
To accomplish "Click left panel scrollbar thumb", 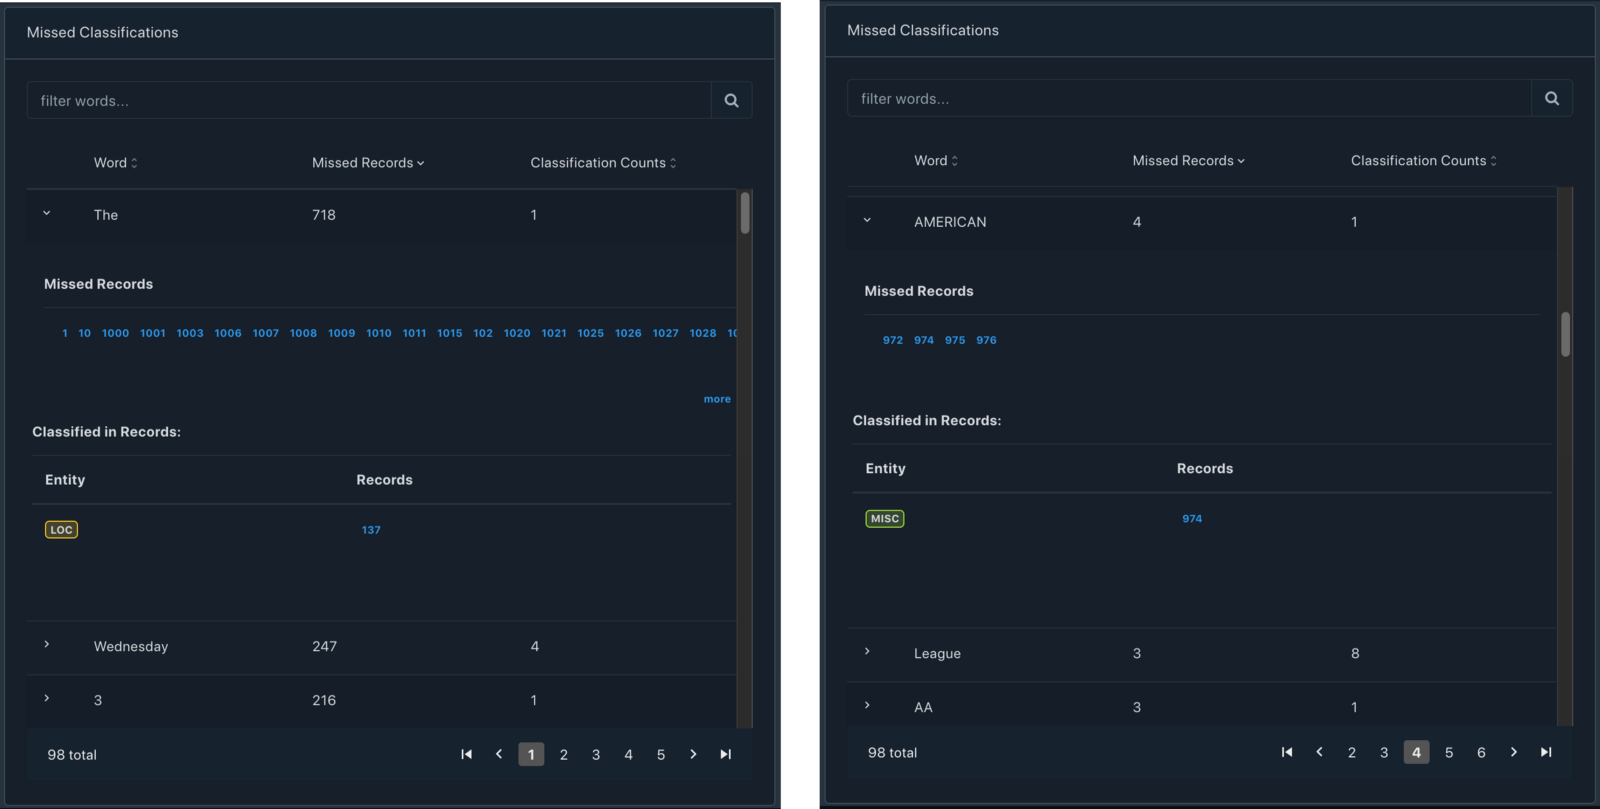I will pyautogui.click(x=745, y=213).
